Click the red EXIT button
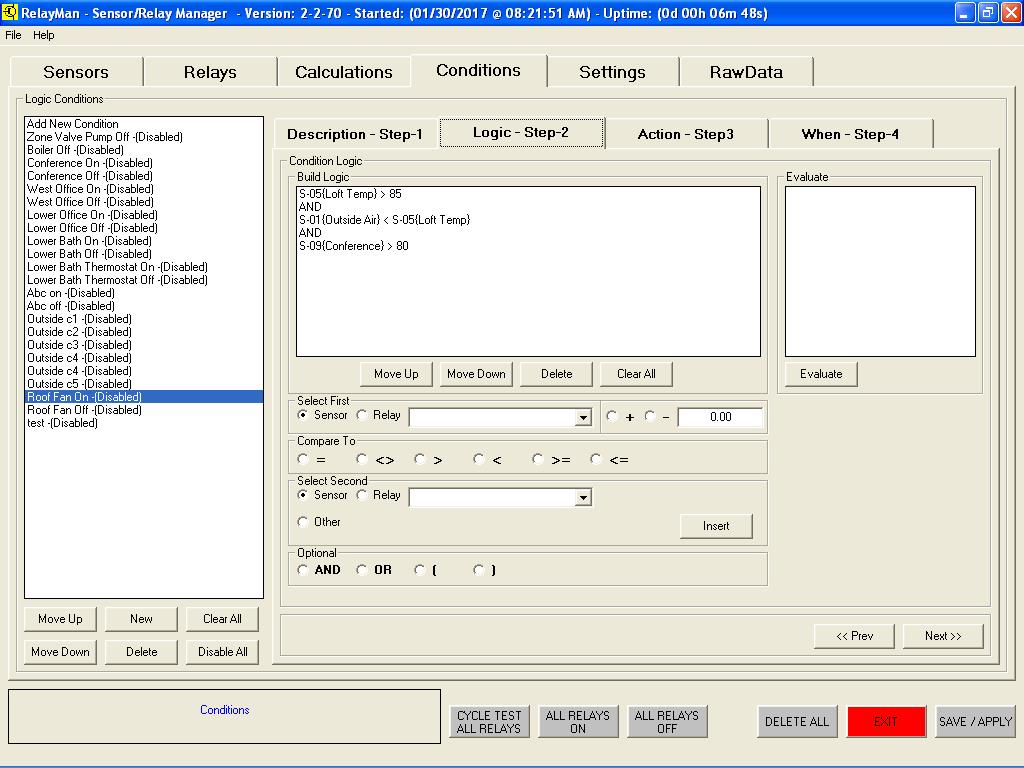This screenshot has width=1024, height=768. coord(886,722)
